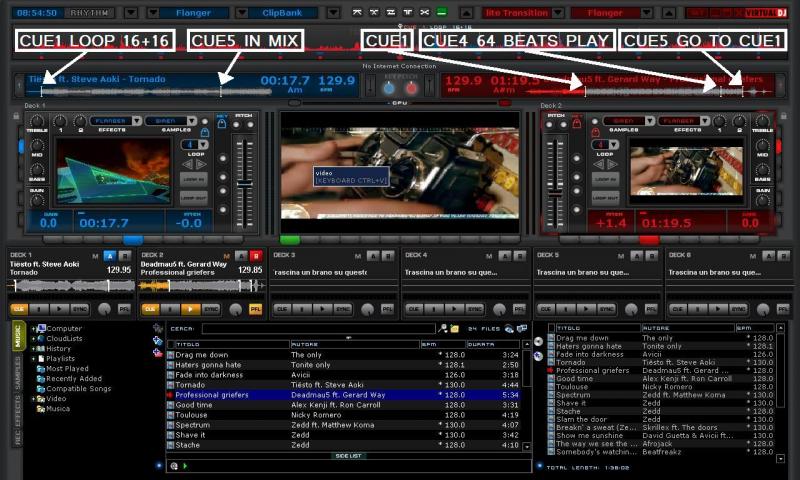
Task: Click Deck 1 TREBLE knob
Action: [37, 121]
